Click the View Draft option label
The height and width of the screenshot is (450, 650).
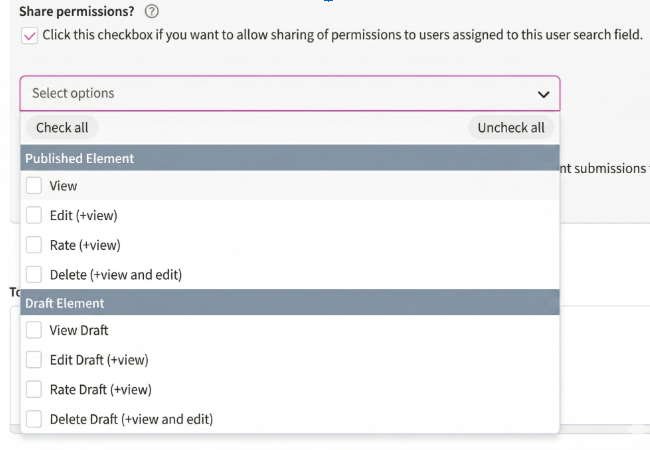coord(79,330)
